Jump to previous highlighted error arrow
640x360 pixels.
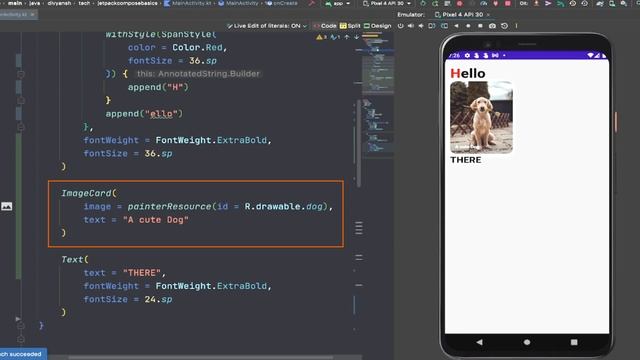pos(347,37)
